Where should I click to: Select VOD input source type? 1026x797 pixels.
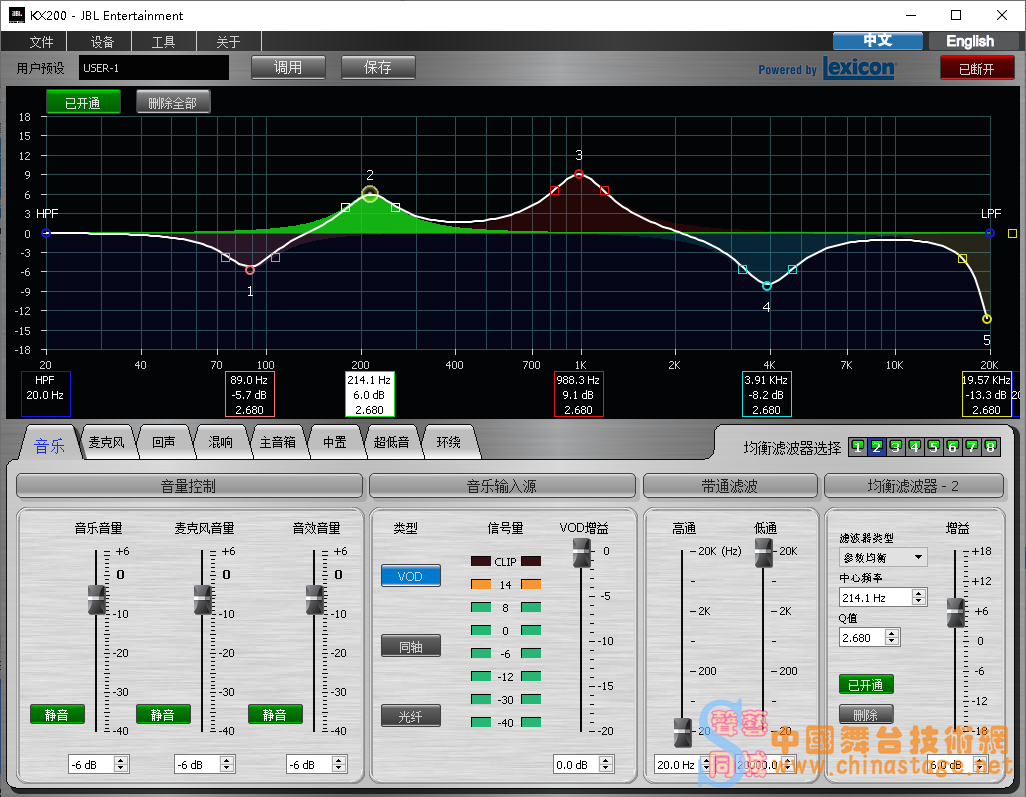click(x=410, y=576)
